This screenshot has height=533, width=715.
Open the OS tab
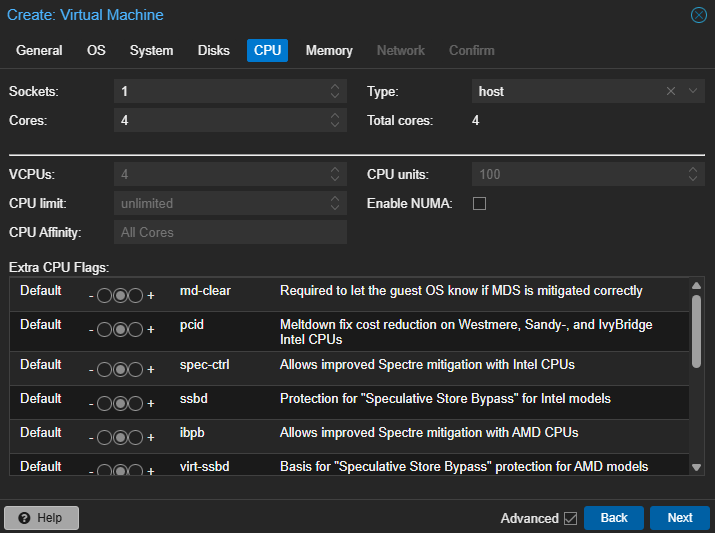click(96, 51)
